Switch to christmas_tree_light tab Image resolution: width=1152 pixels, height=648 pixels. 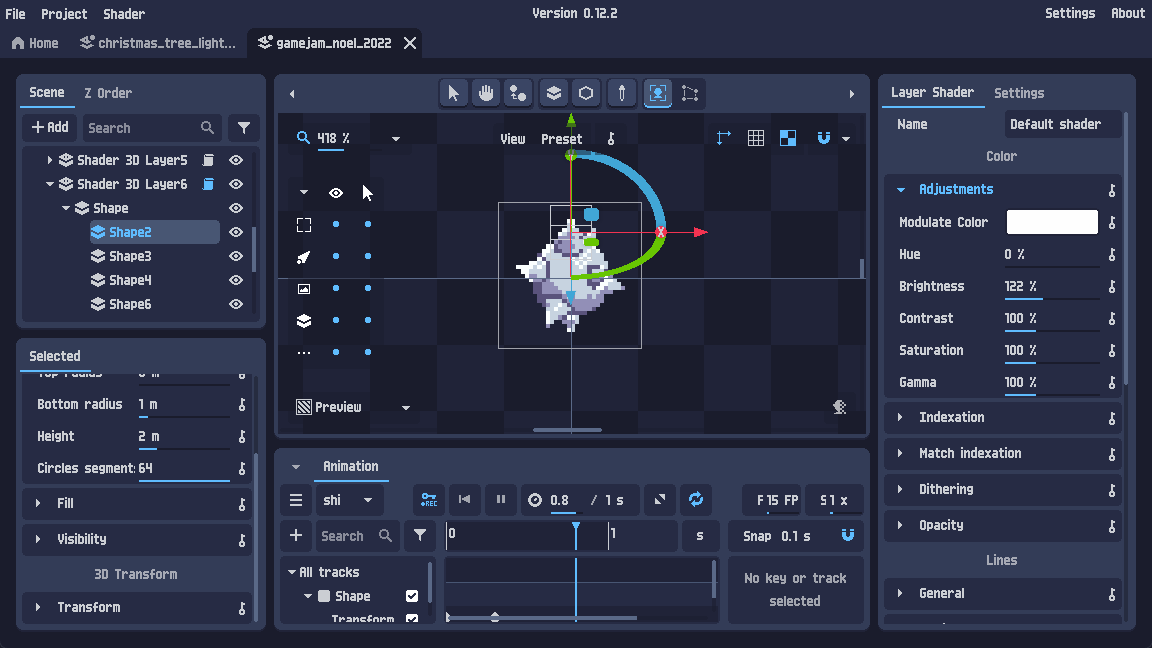coord(159,43)
